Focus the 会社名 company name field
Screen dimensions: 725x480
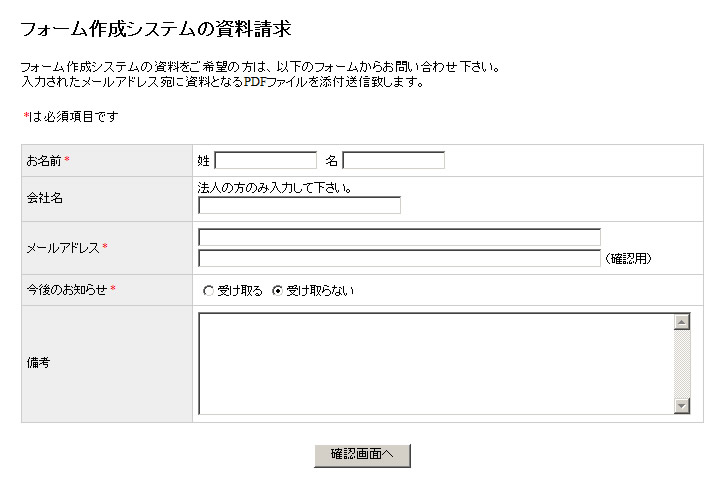[x=299, y=206]
